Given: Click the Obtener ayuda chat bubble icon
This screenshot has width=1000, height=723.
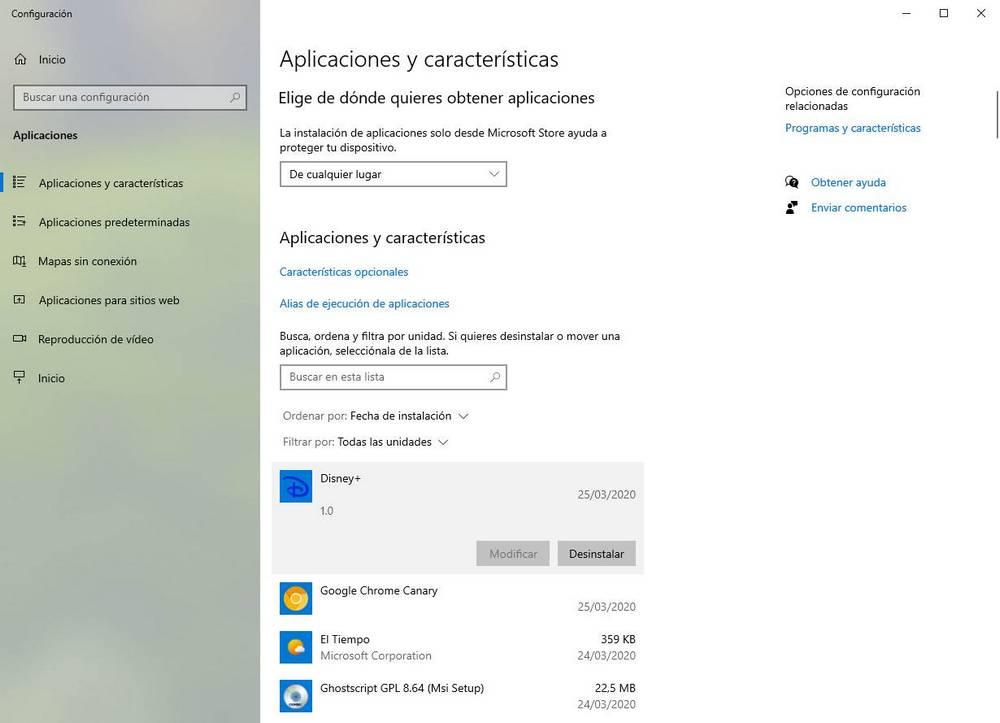Looking at the screenshot, I should tap(791, 182).
